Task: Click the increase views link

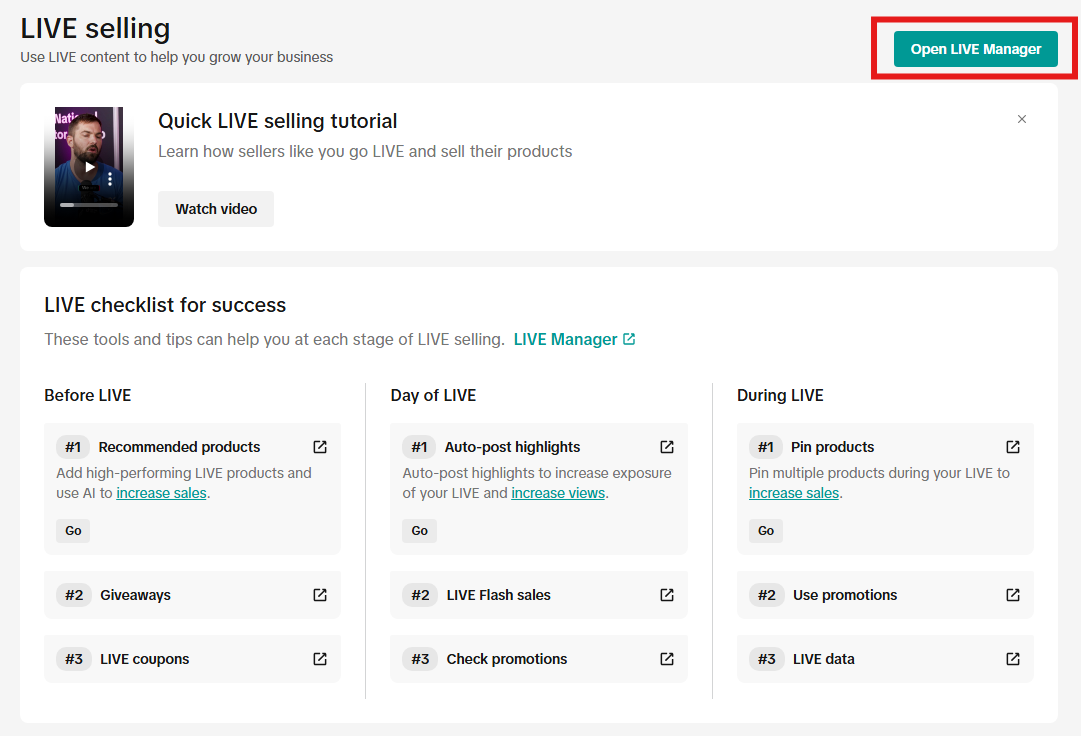Action: [558, 493]
